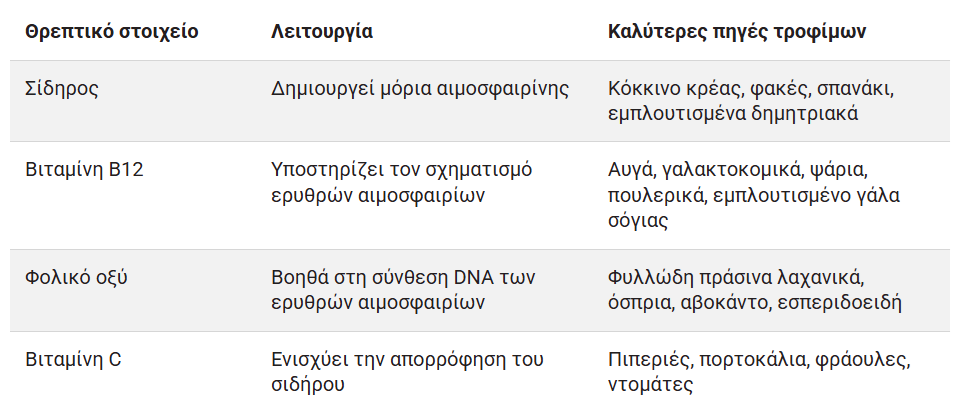Click the word 'ντομάτες' in the last row
960x409 pixels.
tap(649, 383)
